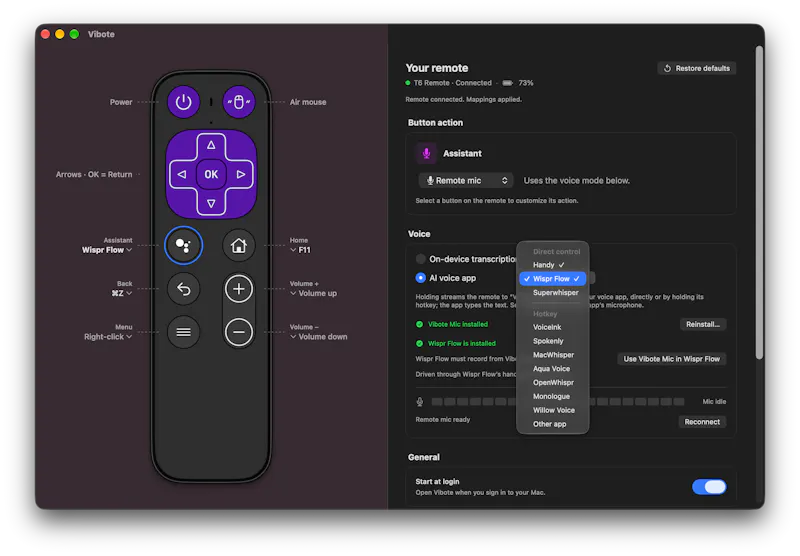The height and width of the screenshot is (556, 800).
Task: Select the Home button on the remote
Action: point(239,245)
